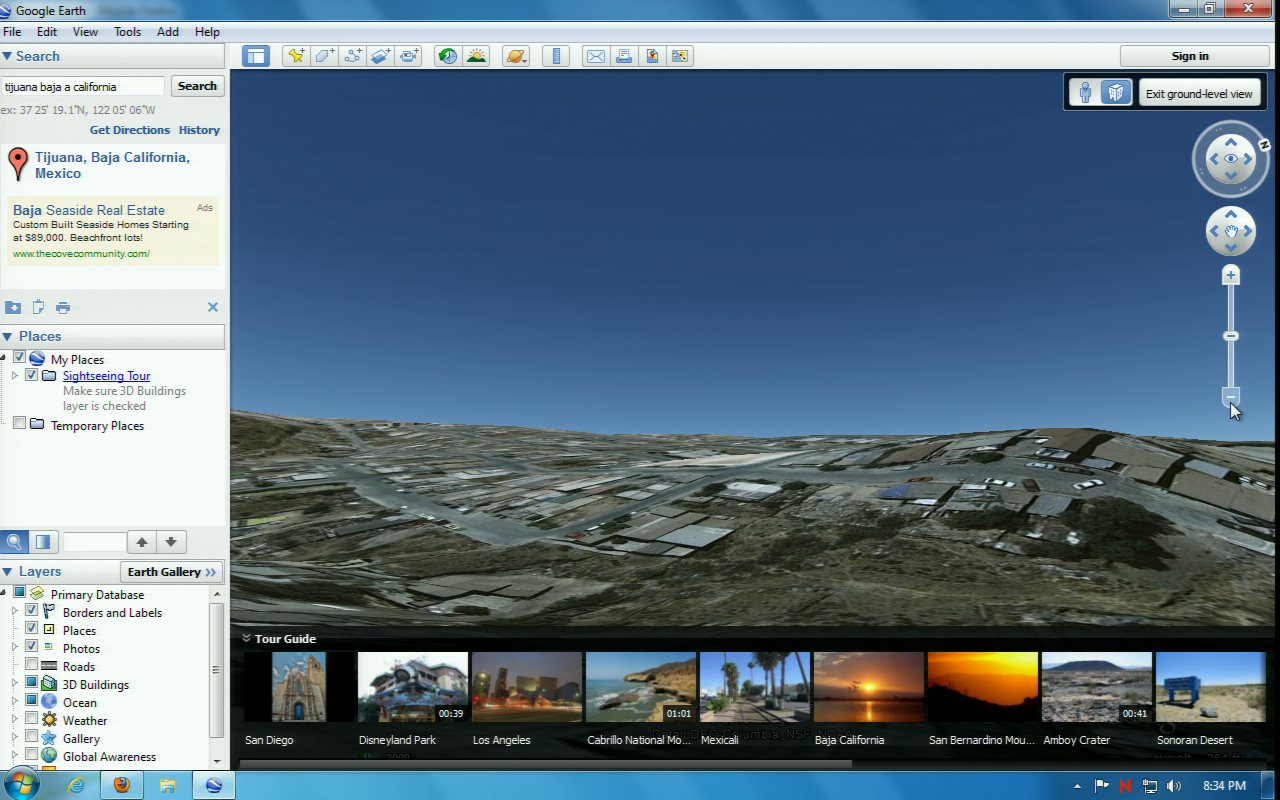This screenshot has height=800, width=1280.
Task: Collapse the Tour Guide strip
Action: coord(246,638)
